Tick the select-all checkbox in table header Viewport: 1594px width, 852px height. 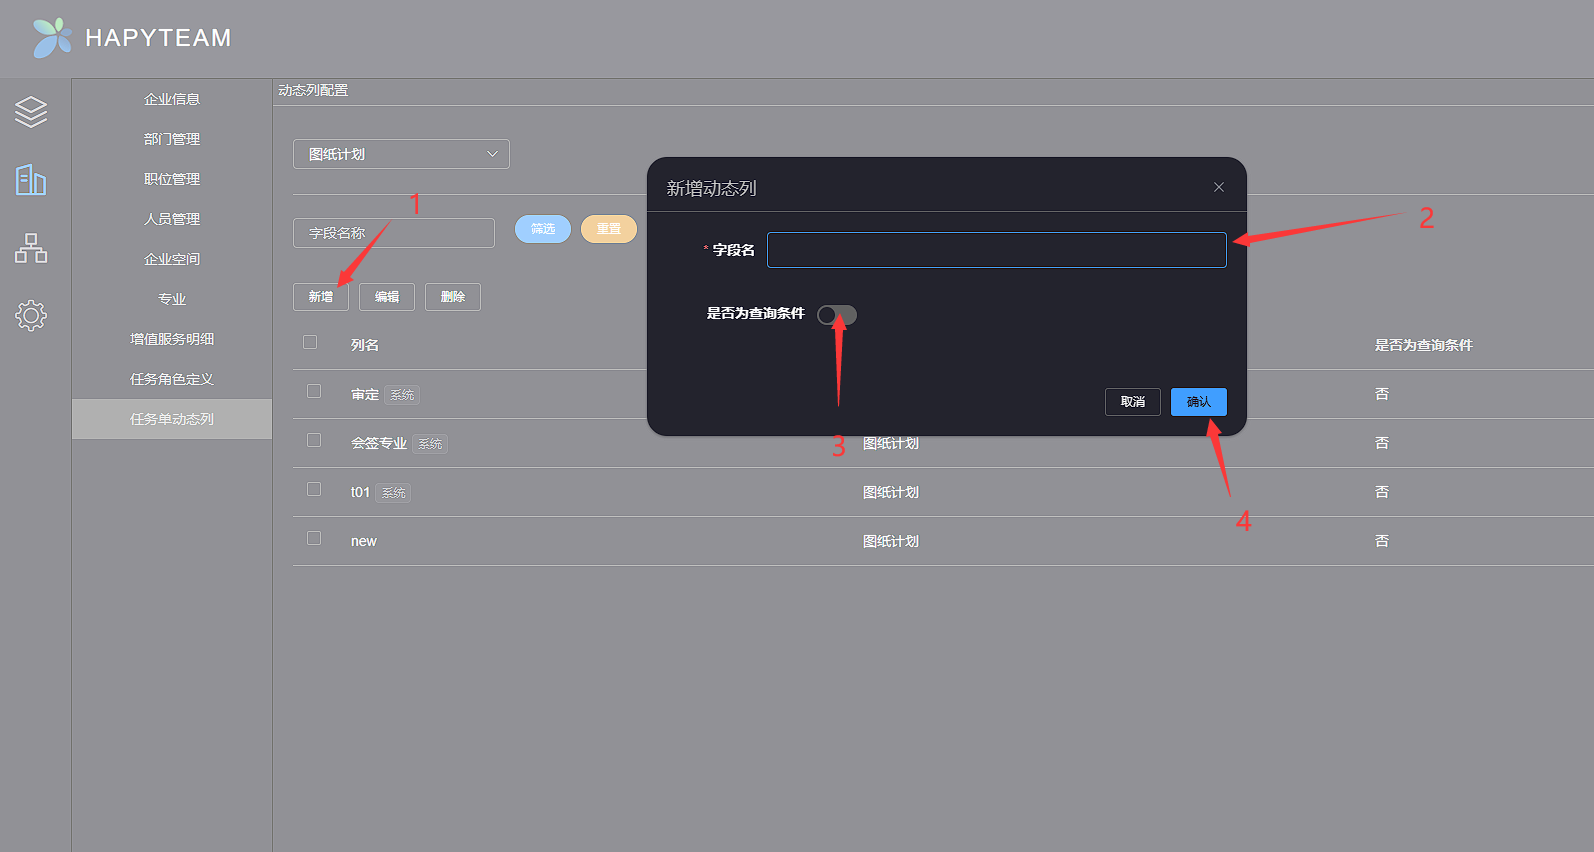pos(310,343)
